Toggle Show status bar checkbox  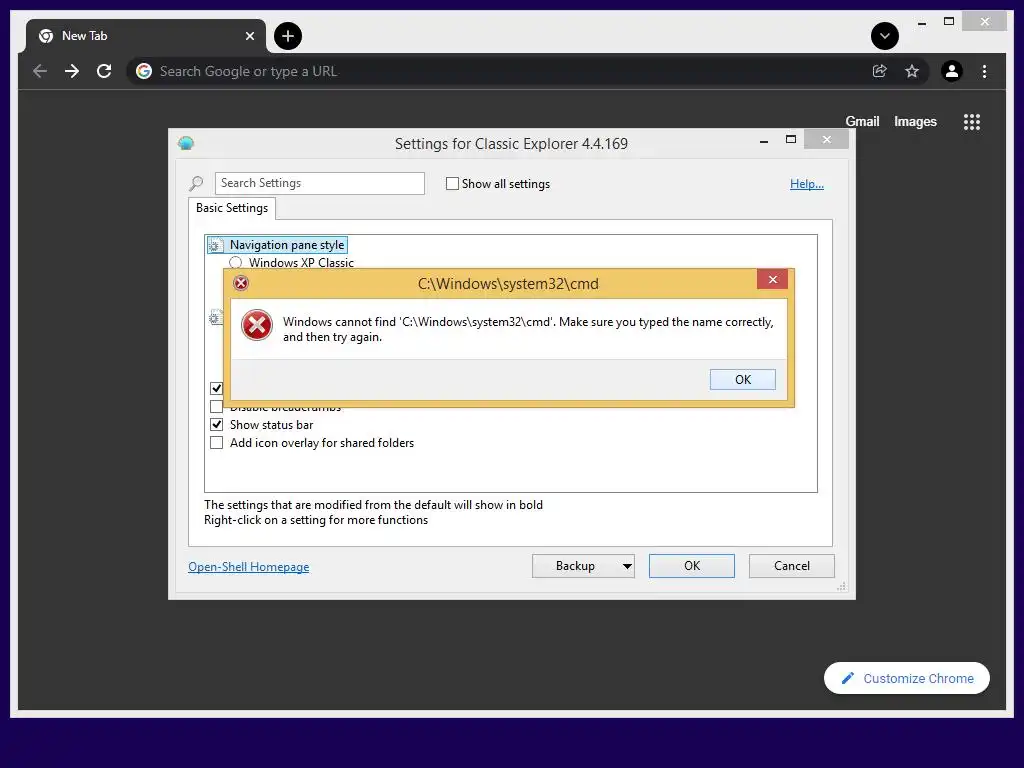pos(217,424)
